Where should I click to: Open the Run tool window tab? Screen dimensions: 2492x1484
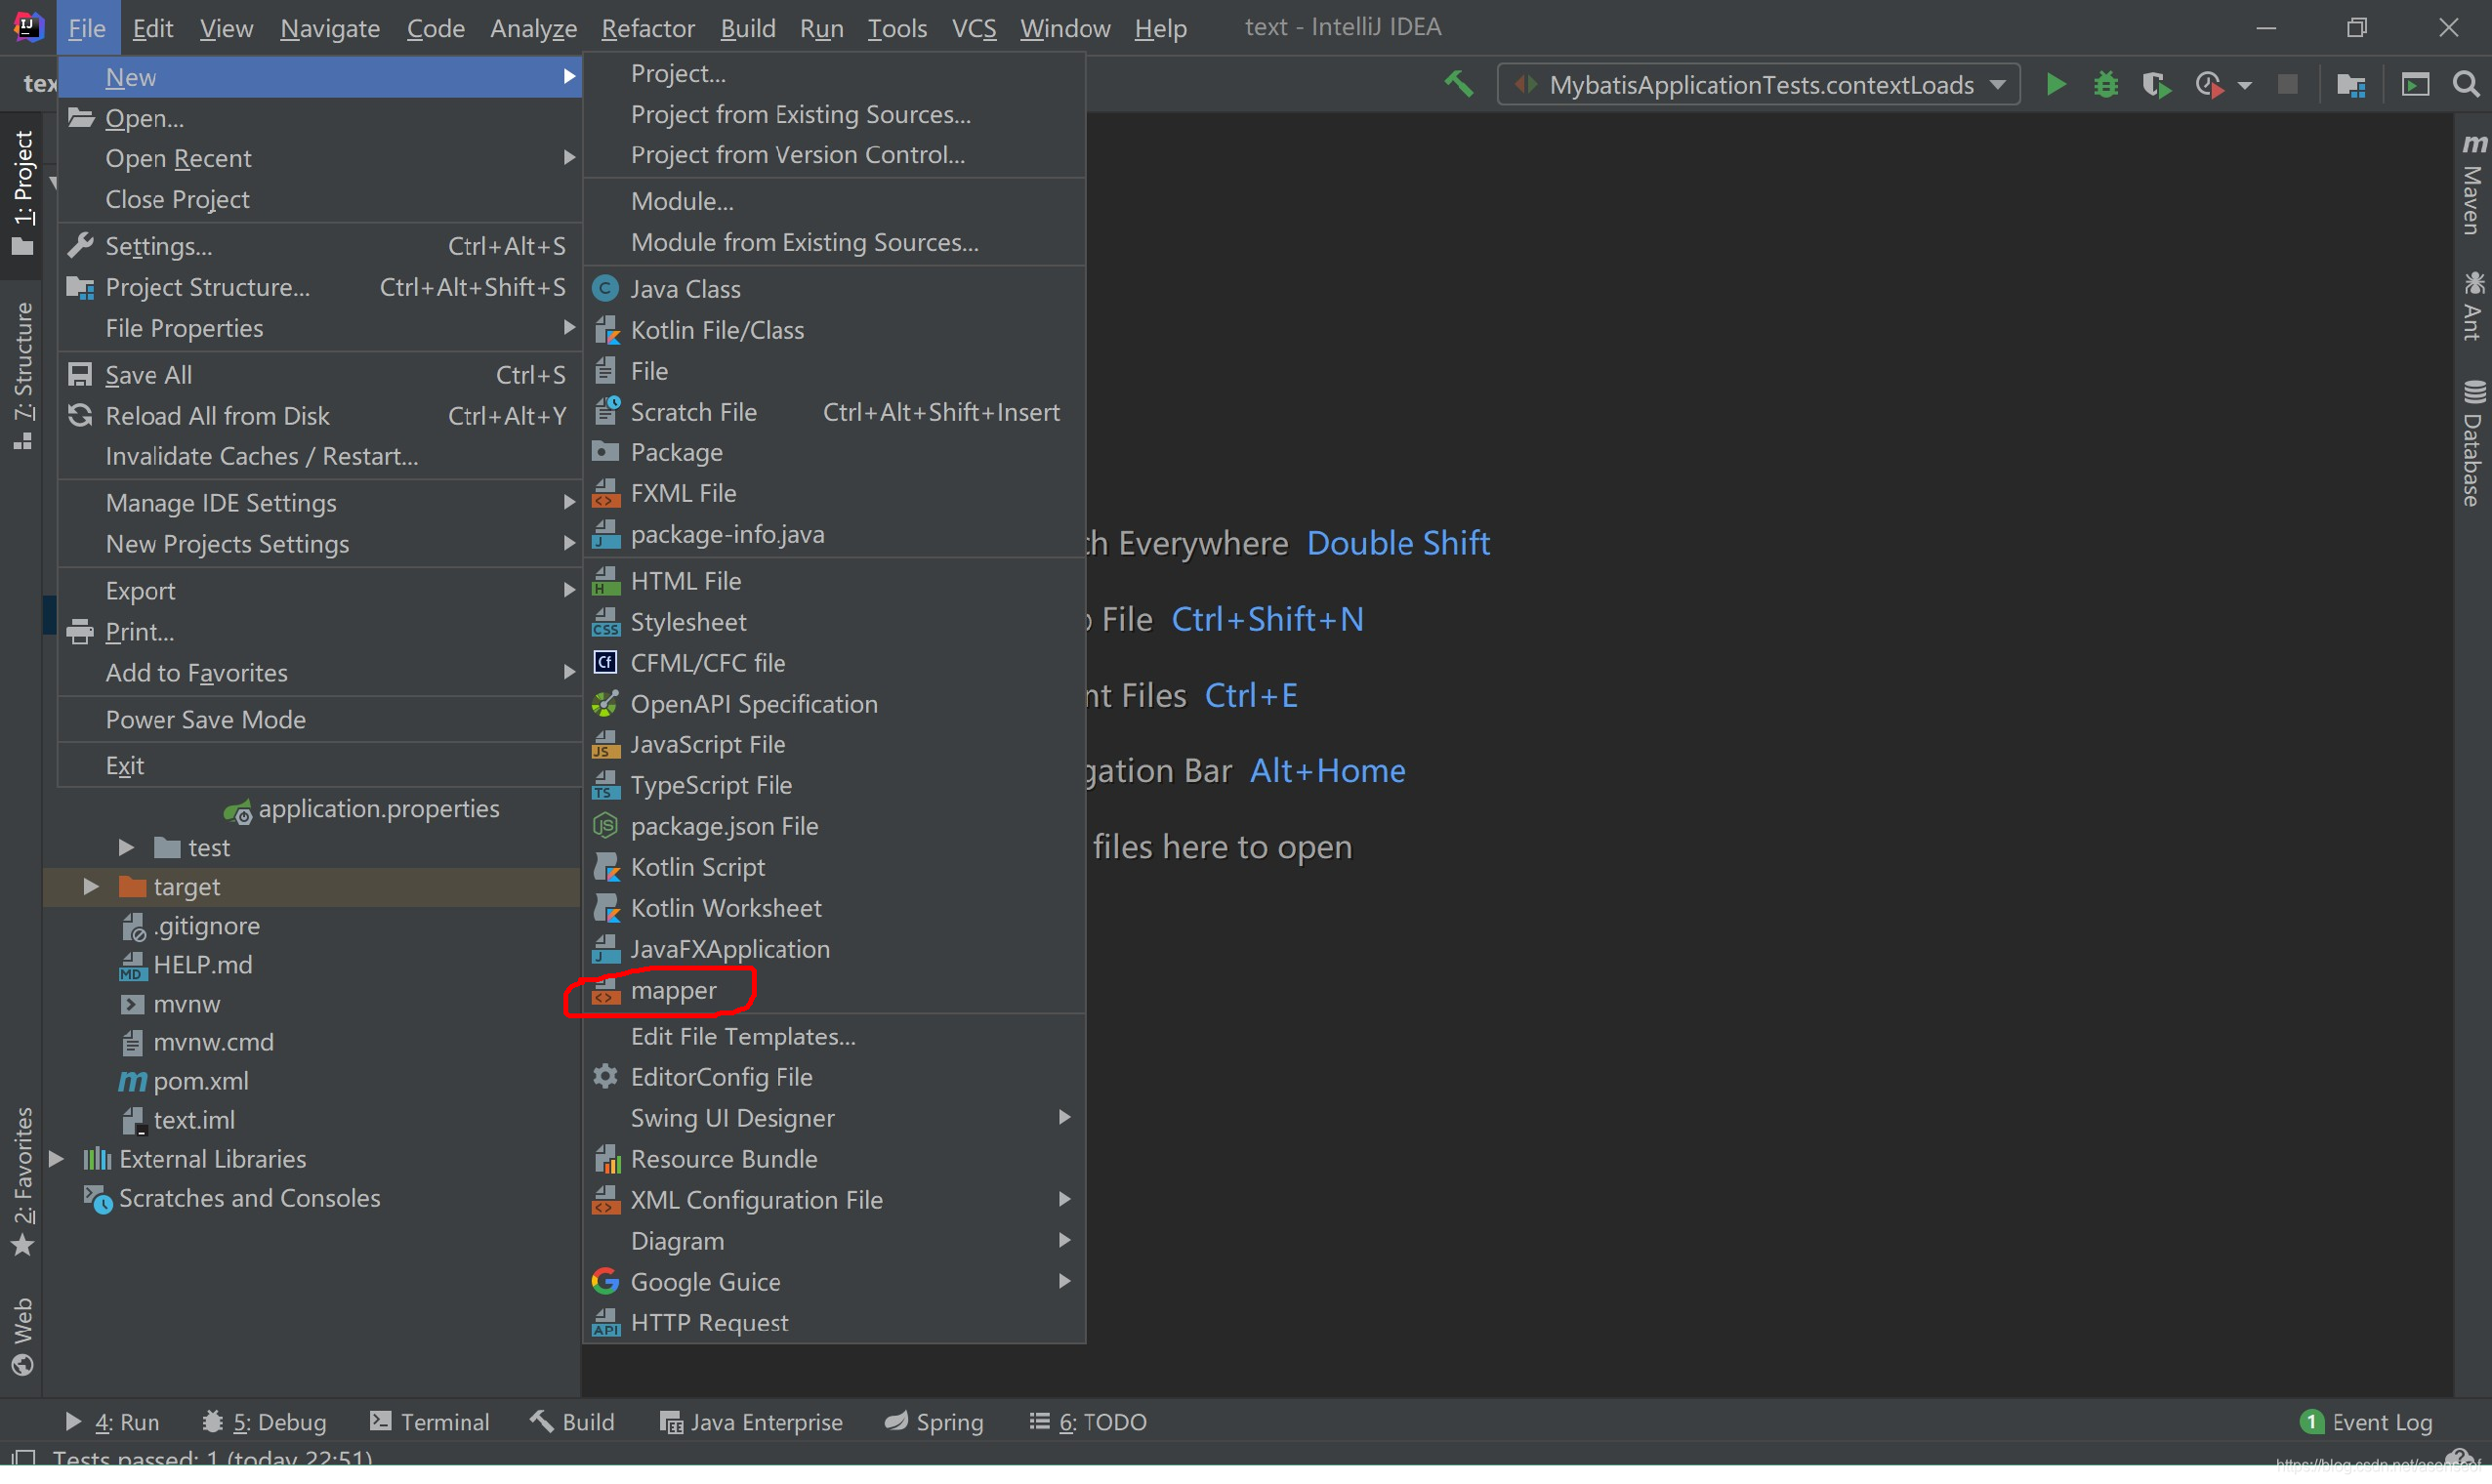(x=112, y=1422)
